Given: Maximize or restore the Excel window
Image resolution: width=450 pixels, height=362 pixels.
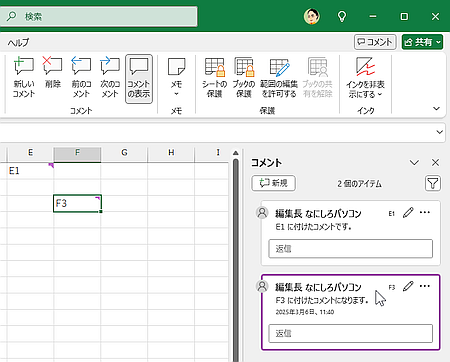Looking at the screenshot, I should pyautogui.click(x=404, y=16).
